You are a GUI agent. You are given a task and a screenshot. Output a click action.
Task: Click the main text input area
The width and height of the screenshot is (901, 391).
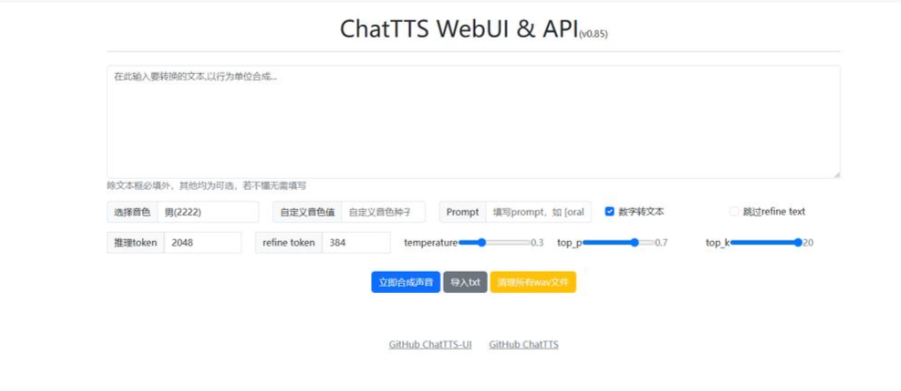coord(473,122)
